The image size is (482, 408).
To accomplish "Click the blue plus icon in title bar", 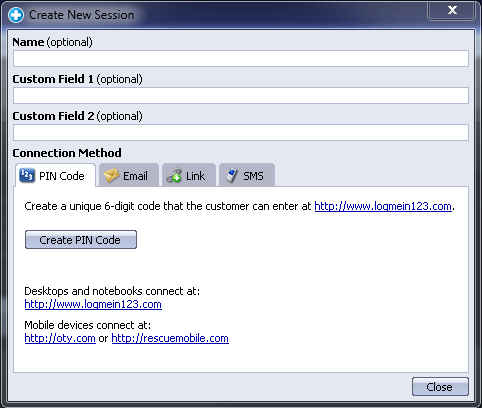I will click(16, 15).
